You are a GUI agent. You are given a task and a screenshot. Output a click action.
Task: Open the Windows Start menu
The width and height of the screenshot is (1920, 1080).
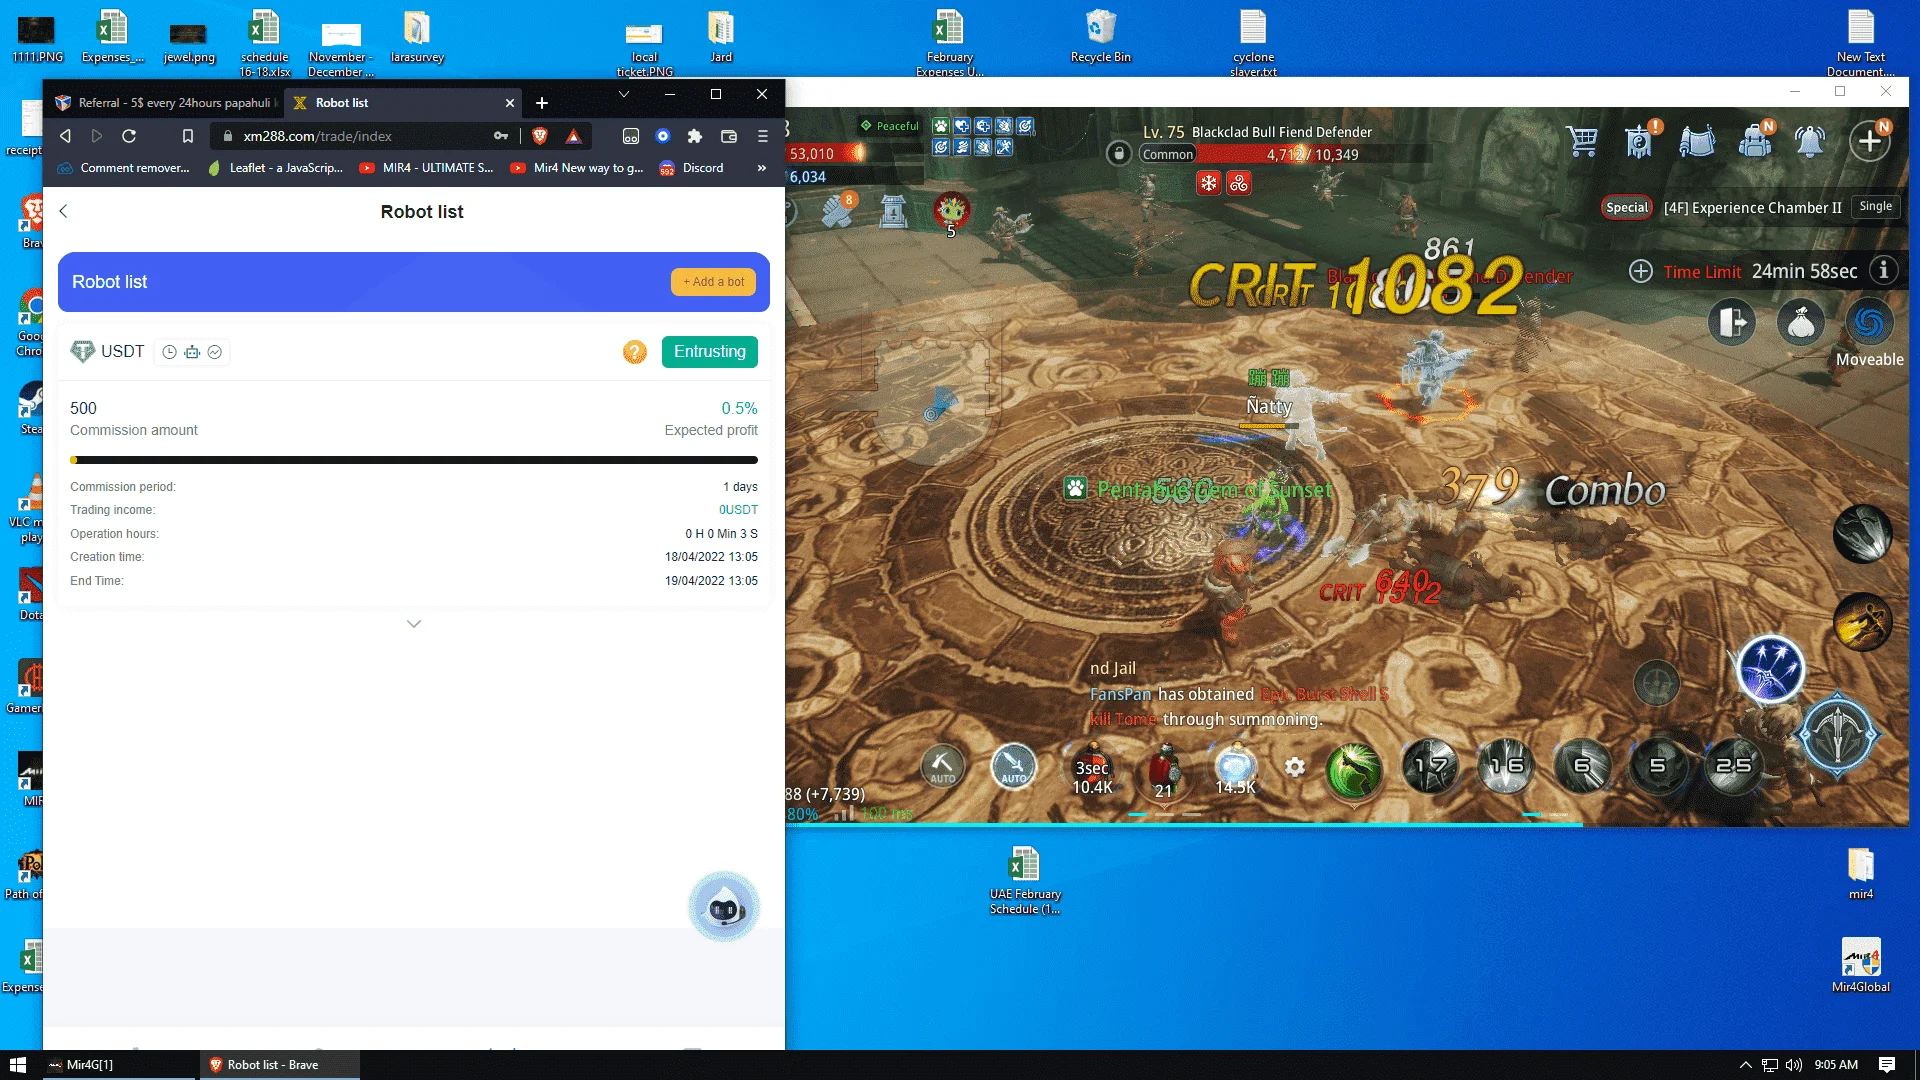(x=18, y=1065)
